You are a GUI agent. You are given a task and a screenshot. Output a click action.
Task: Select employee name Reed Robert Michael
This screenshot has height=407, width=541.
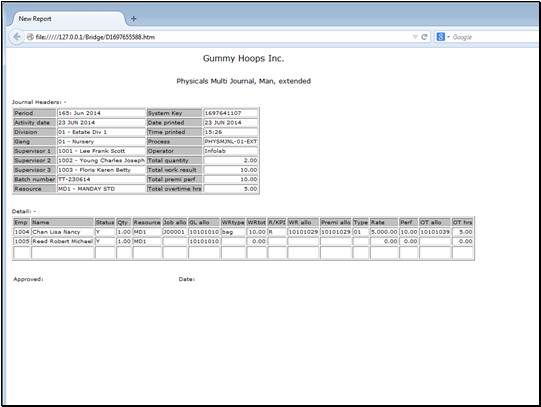point(62,241)
